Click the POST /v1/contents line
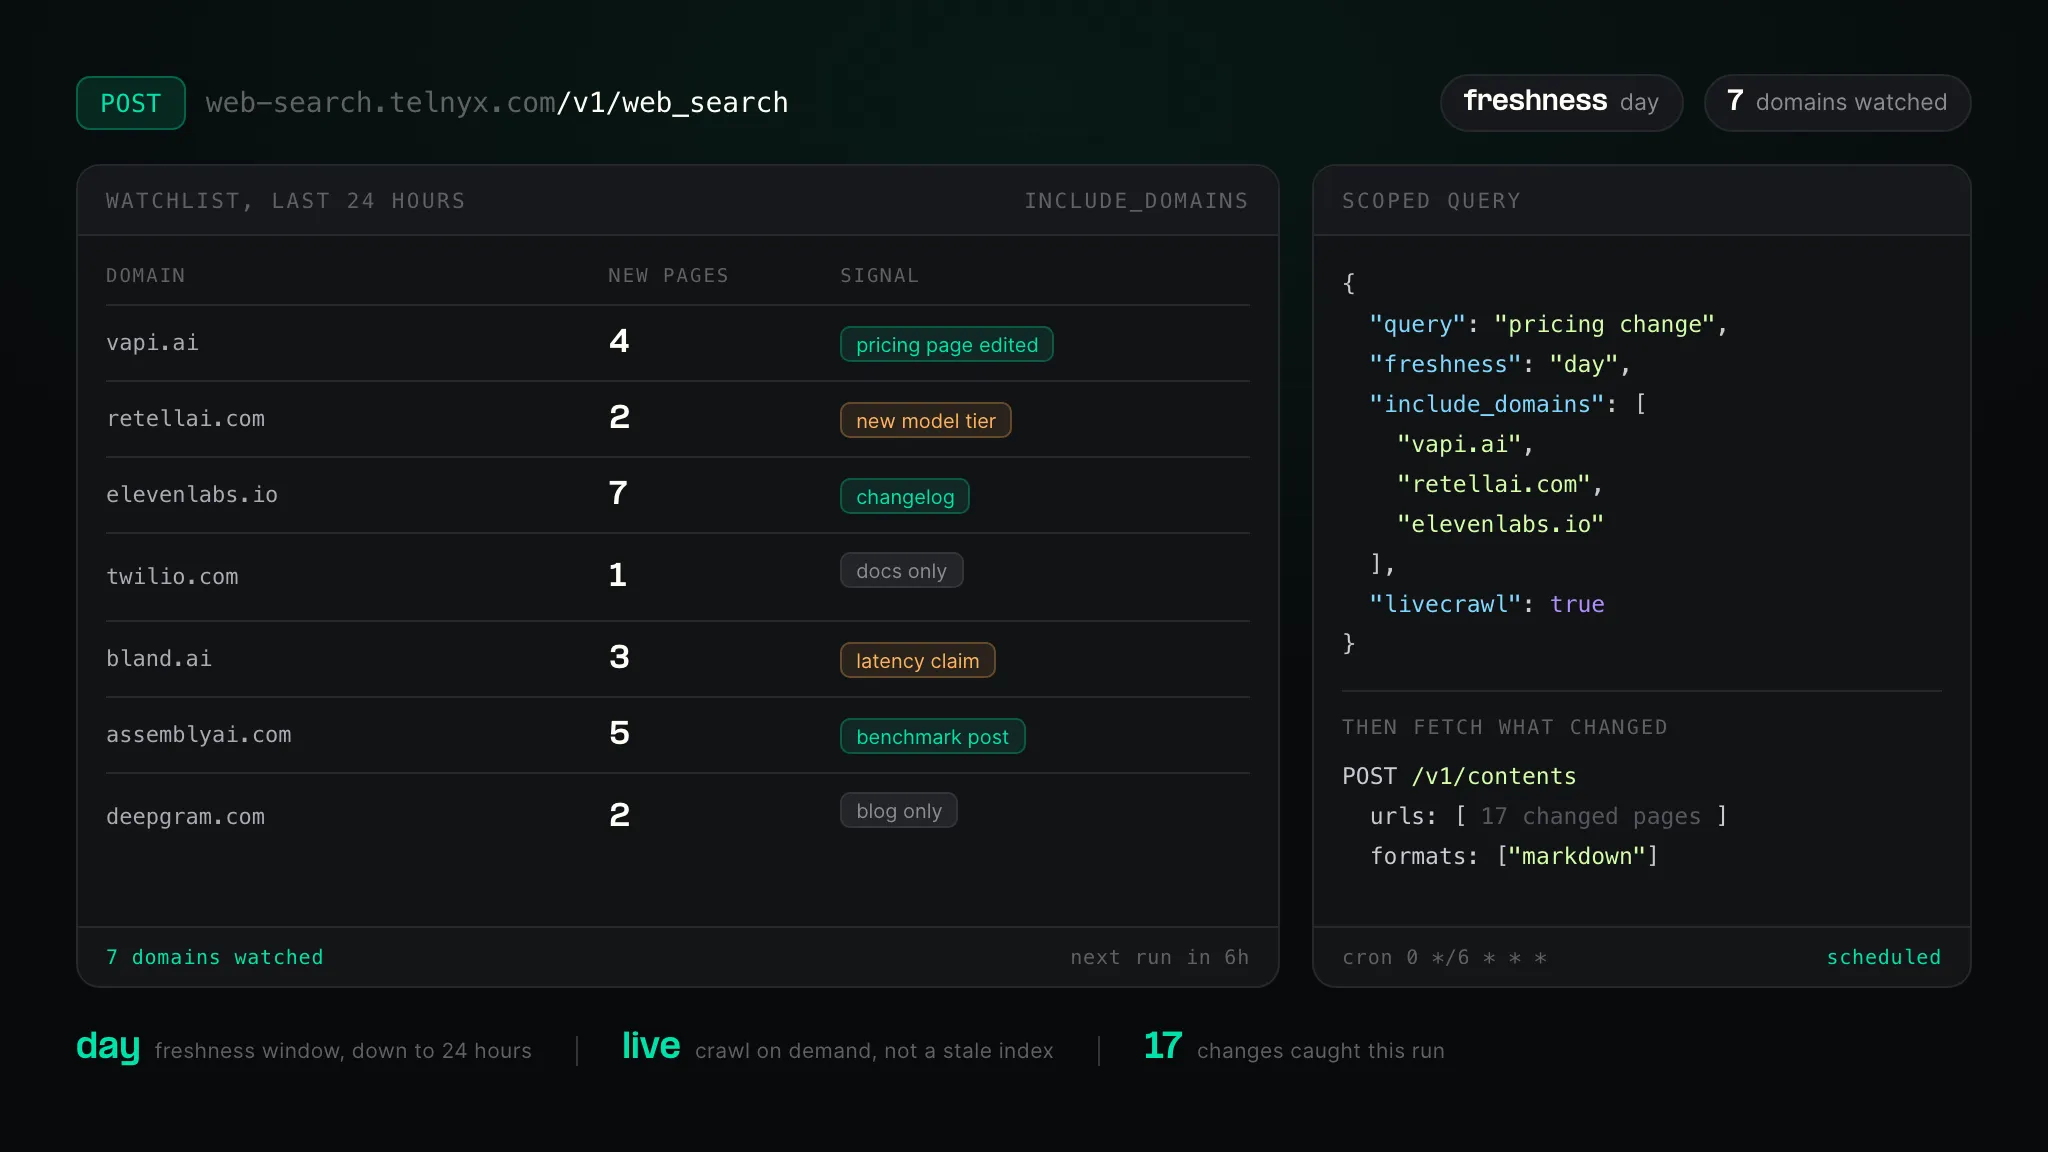Screen dimensions: 2048x1152 (1459, 776)
